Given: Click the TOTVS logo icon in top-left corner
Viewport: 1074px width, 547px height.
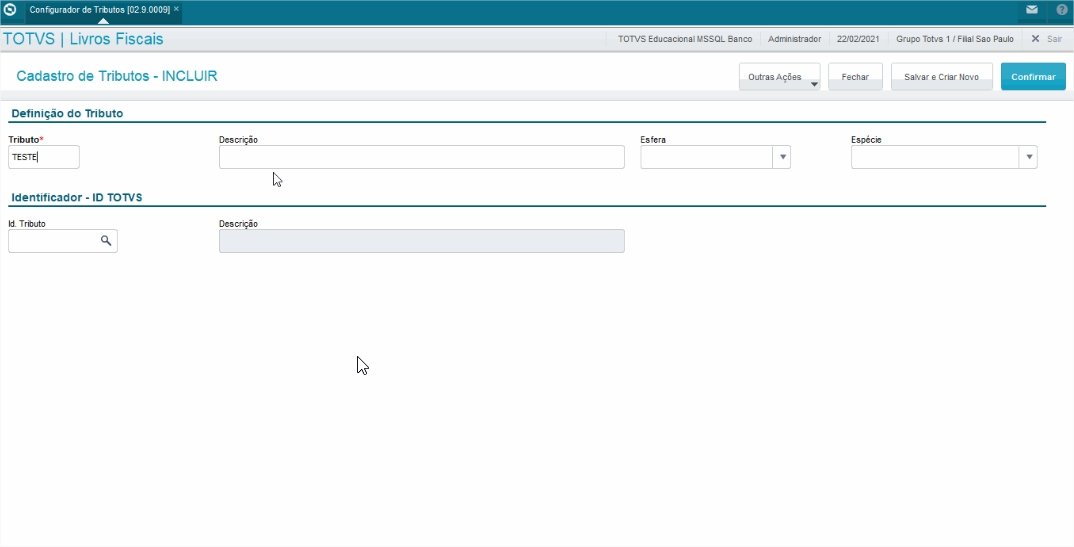Looking at the screenshot, I should (10, 9).
